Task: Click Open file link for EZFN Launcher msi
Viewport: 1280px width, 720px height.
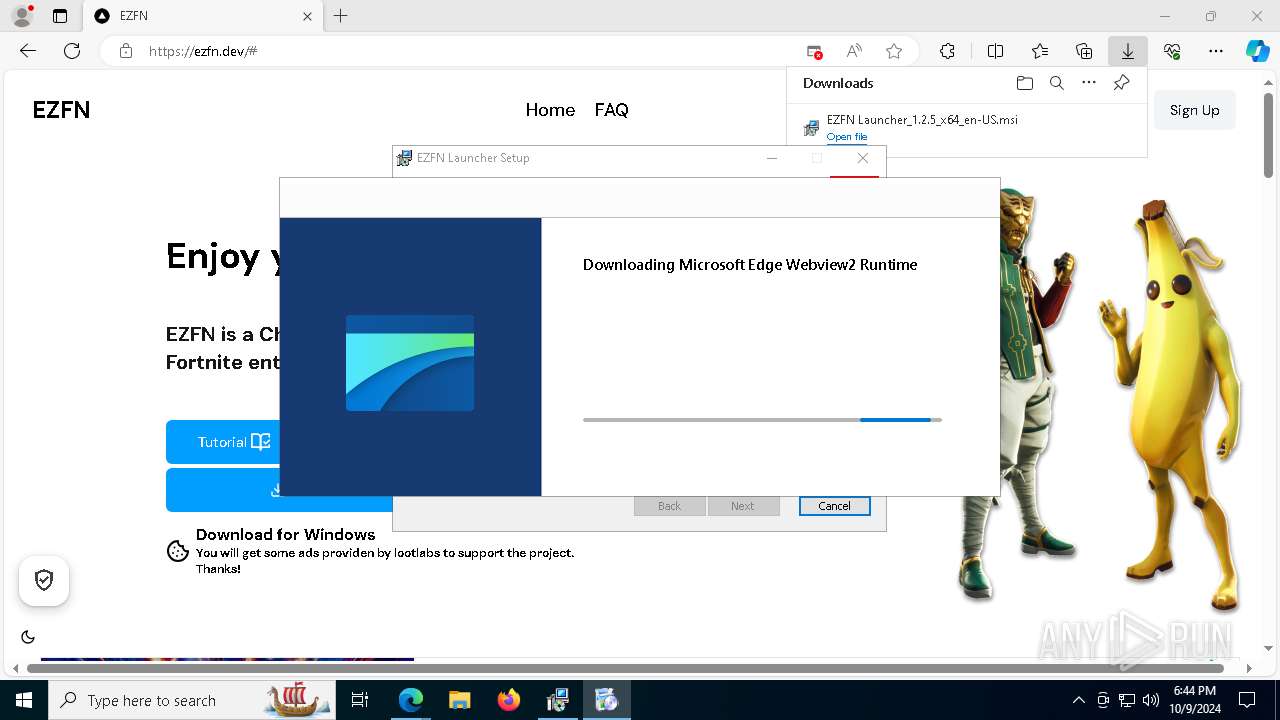Action: (x=847, y=137)
